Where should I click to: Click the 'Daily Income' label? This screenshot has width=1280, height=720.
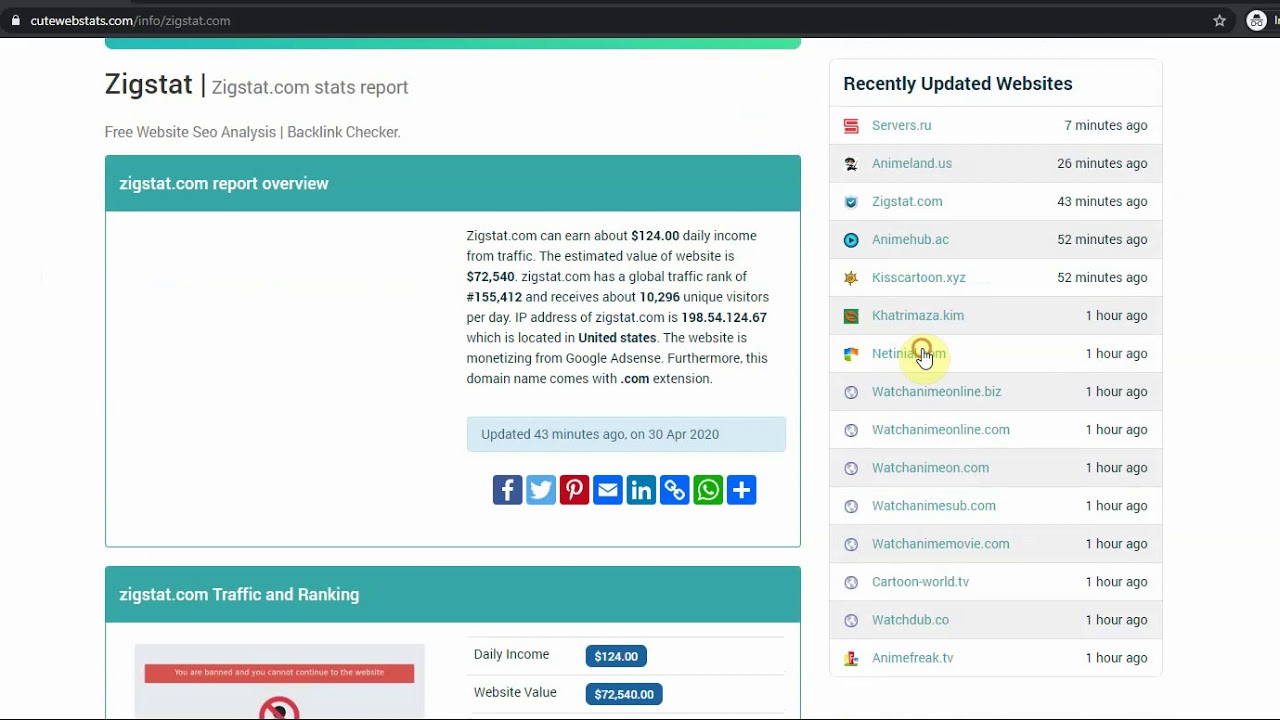511,654
